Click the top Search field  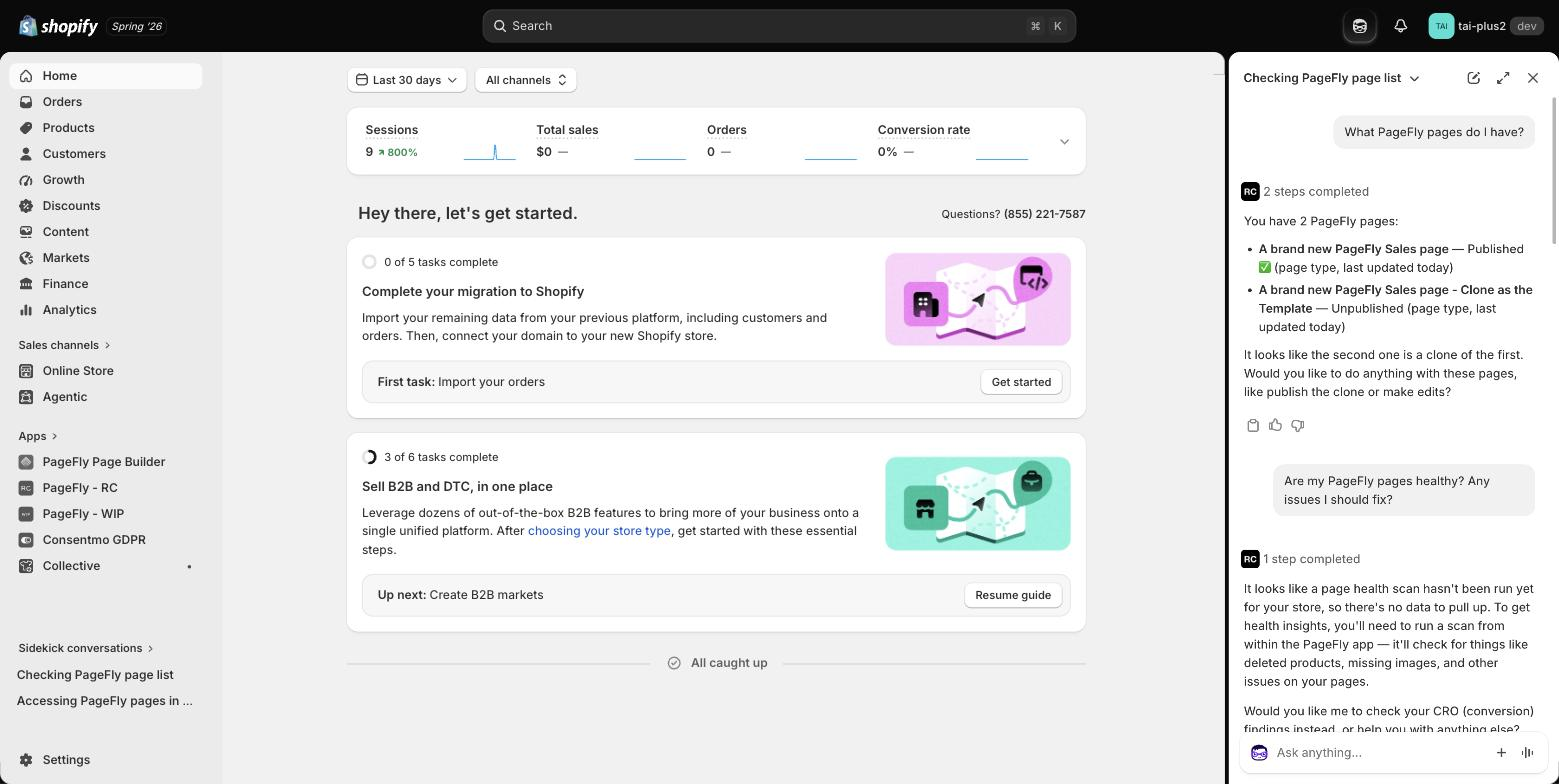pos(779,26)
